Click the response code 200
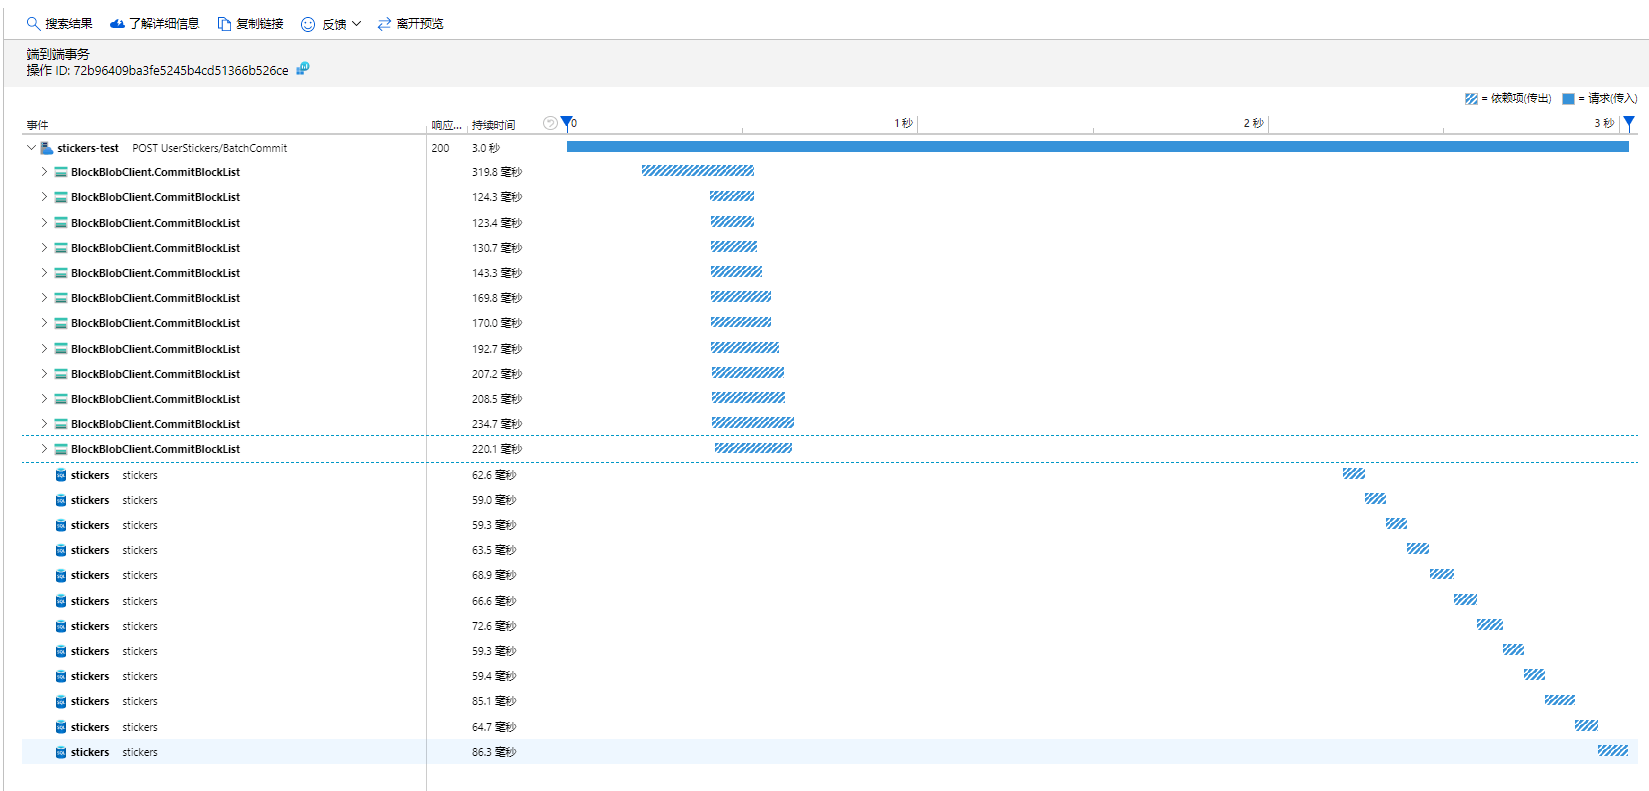Screen dimensions: 1649x791 point(440,148)
